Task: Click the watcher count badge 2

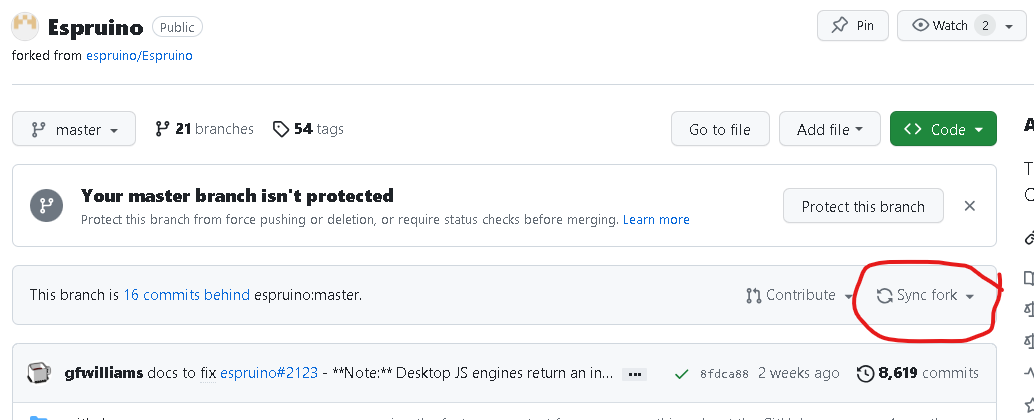Action: (985, 26)
